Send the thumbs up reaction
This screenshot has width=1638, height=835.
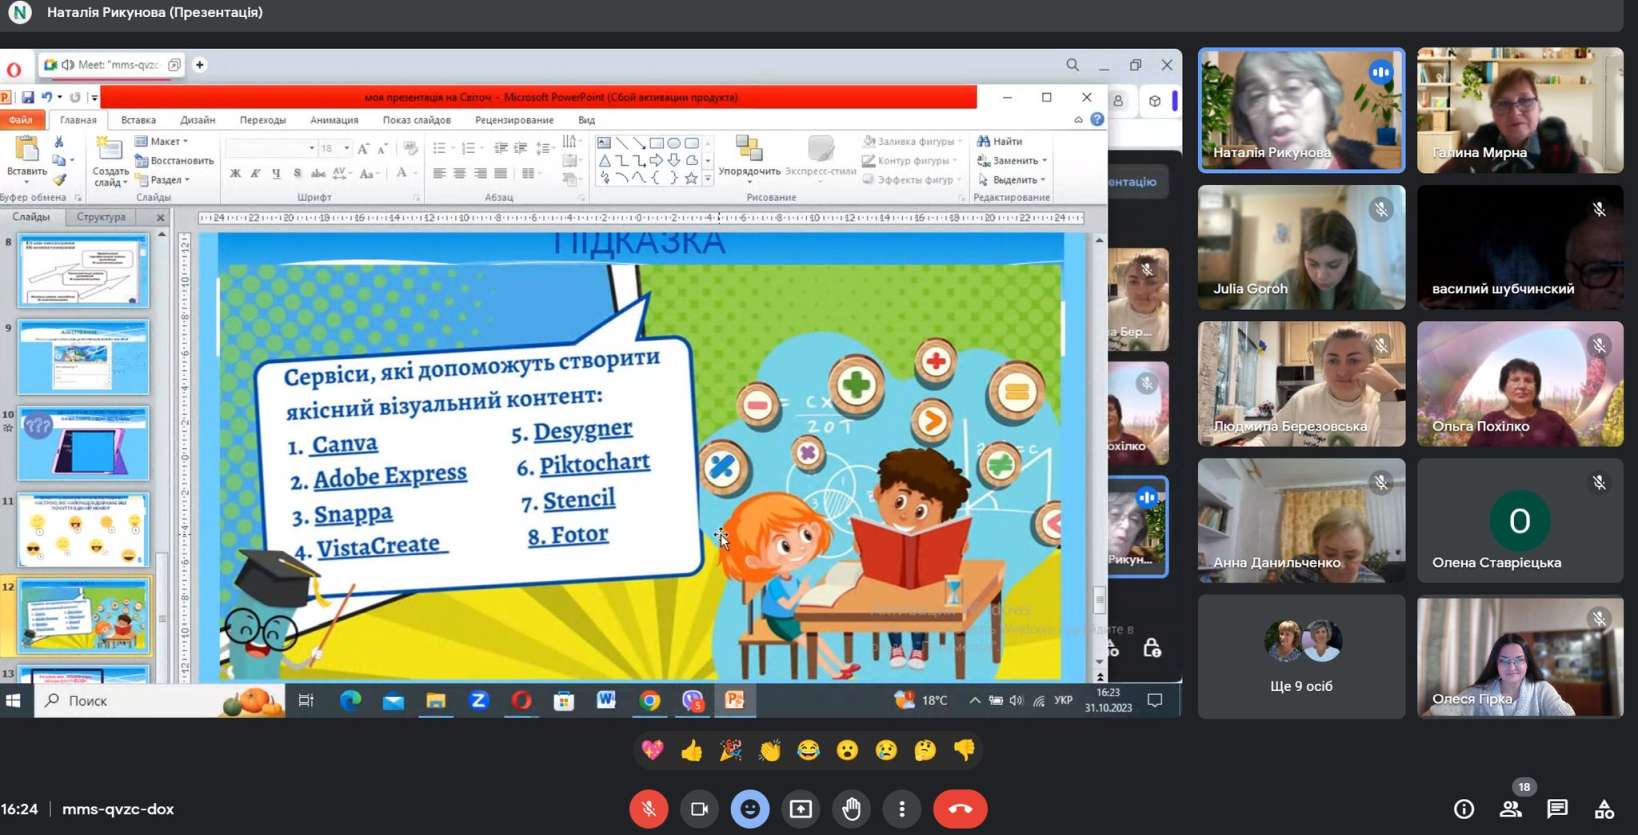pyautogui.click(x=691, y=750)
